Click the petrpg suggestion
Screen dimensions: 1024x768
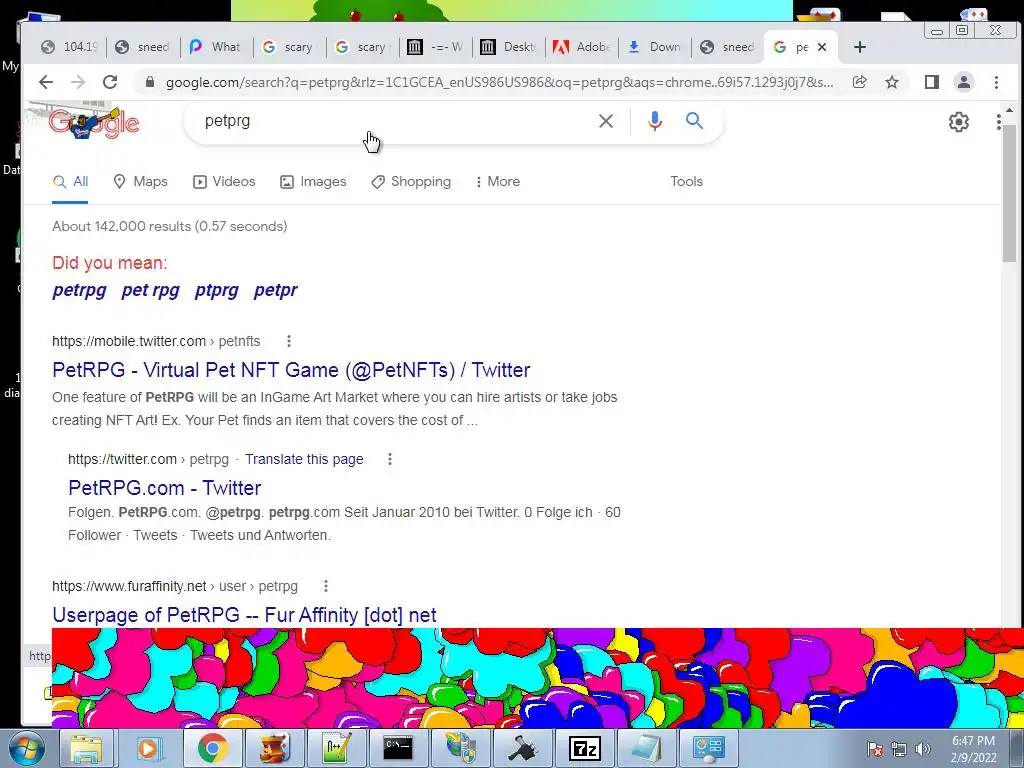[79, 290]
